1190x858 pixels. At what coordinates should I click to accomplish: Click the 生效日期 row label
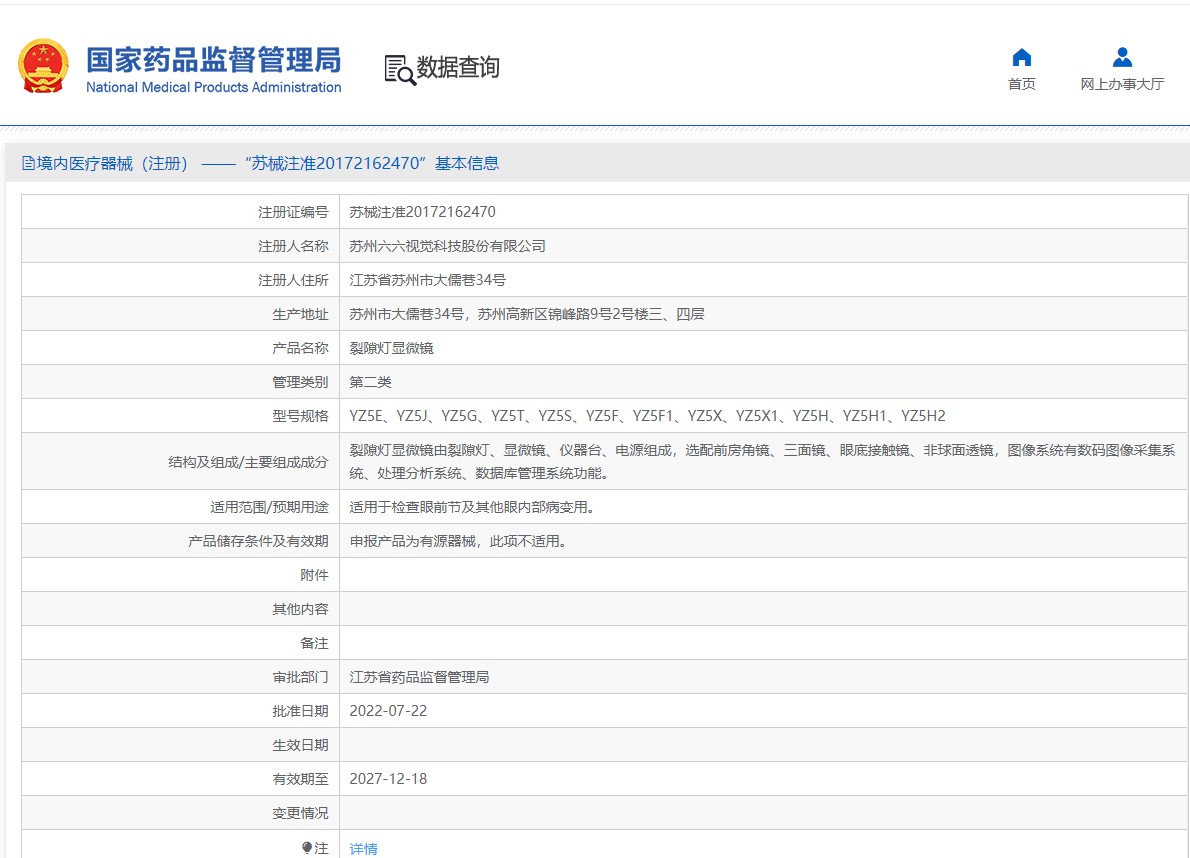pos(301,745)
